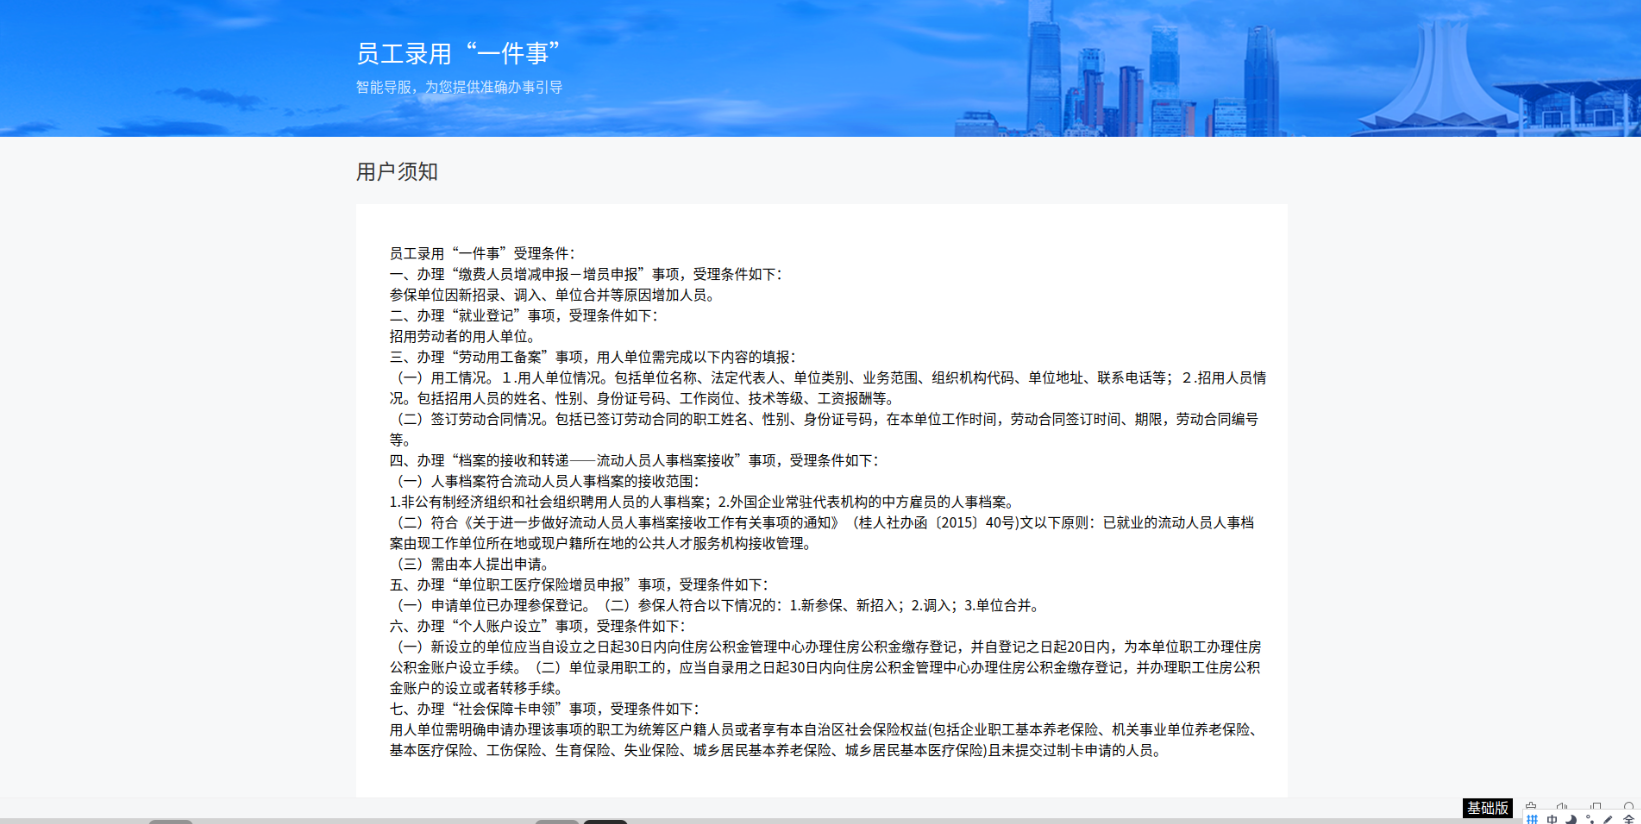Click the 基础版 black label button
1641x824 pixels.
[x=1487, y=808]
